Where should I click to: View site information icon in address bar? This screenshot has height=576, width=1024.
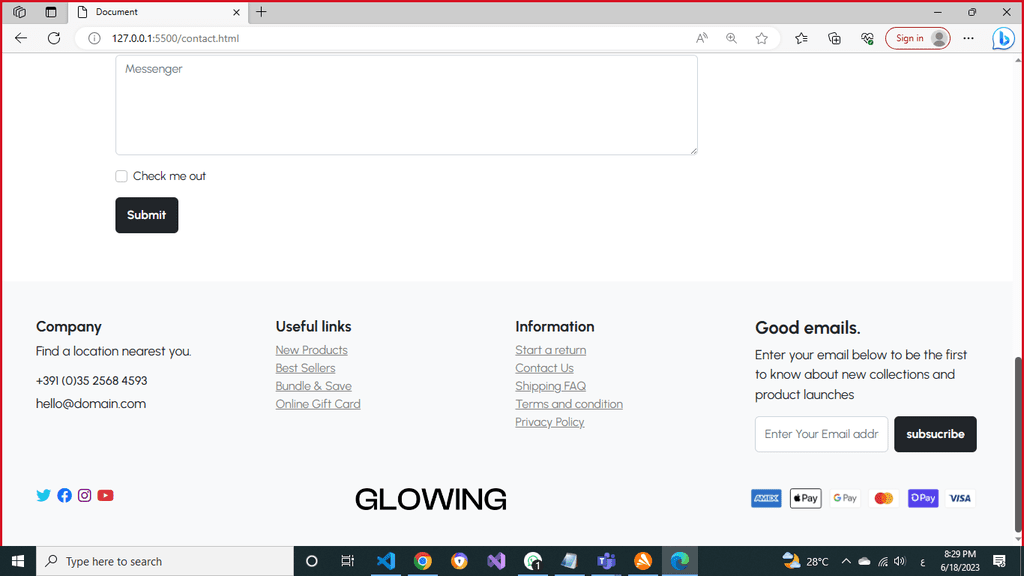click(x=94, y=39)
